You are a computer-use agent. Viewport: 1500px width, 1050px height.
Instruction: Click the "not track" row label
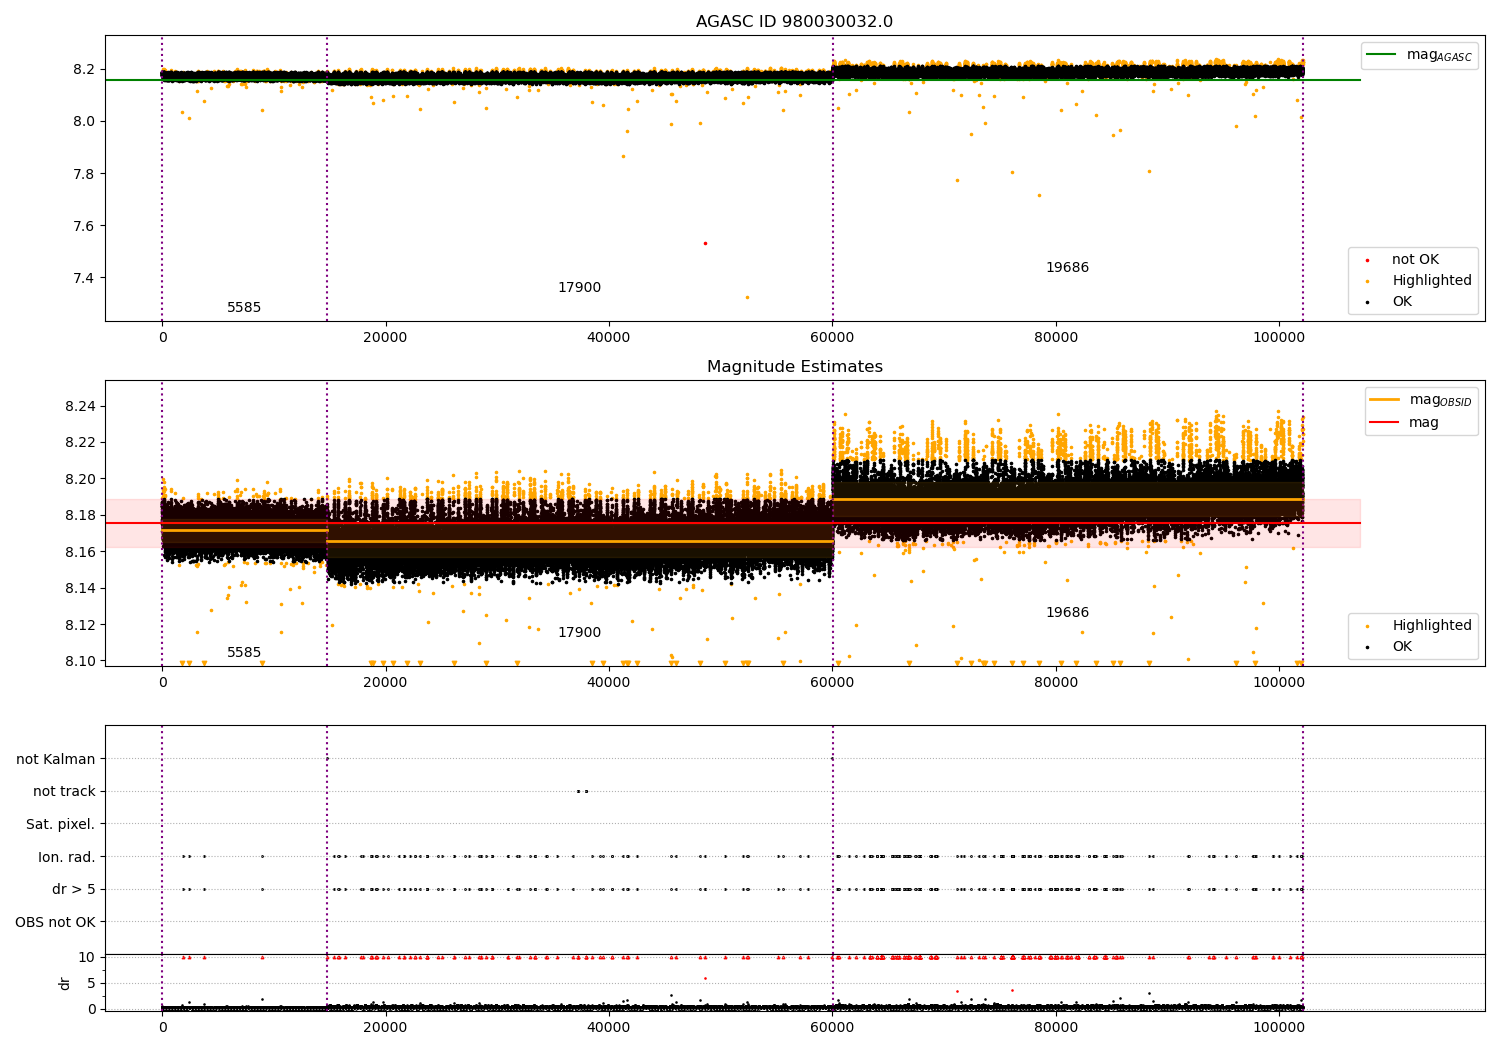(x=64, y=792)
